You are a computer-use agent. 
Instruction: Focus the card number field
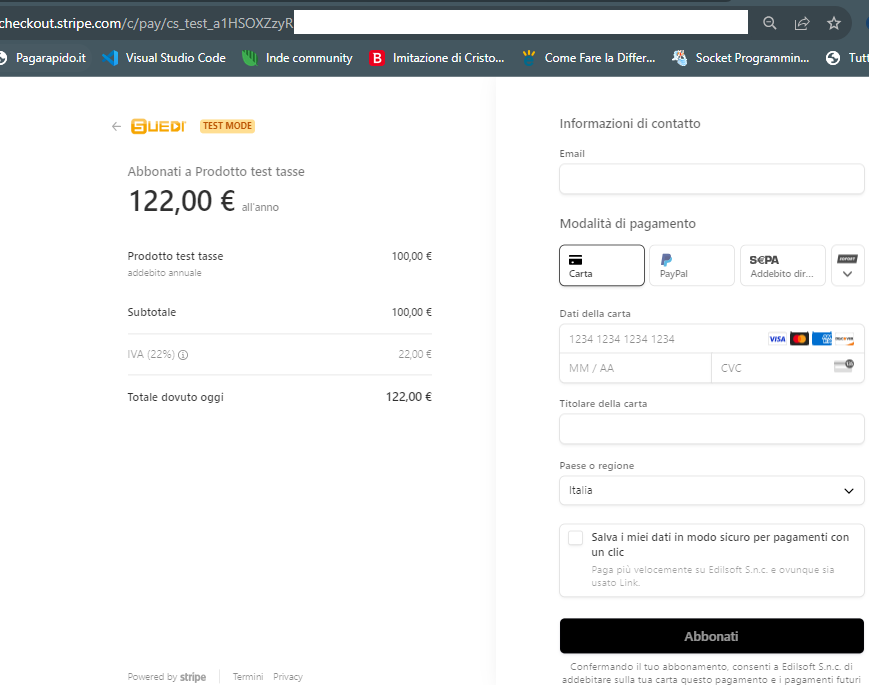(x=660, y=339)
